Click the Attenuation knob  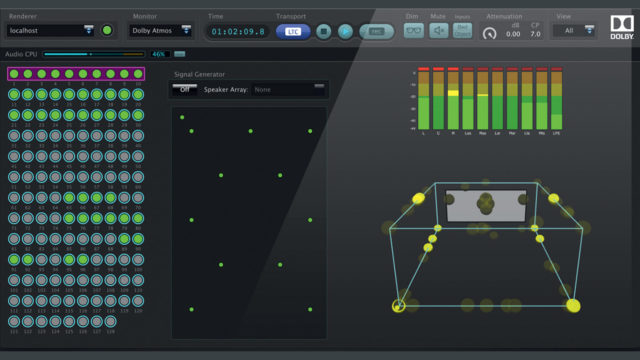tap(489, 33)
